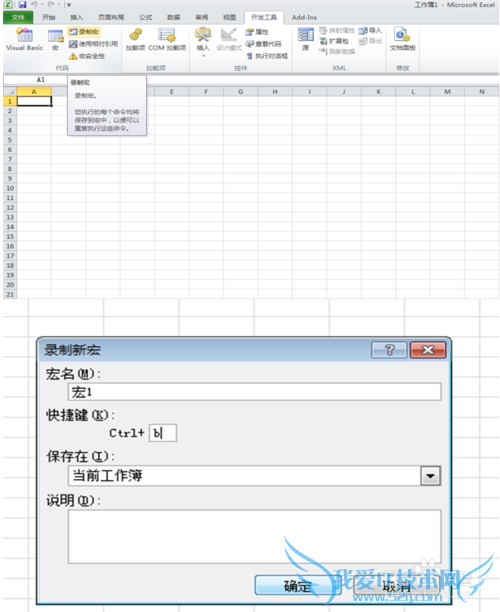Click the Save icon in quick access toolbar

(x=22, y=5)
